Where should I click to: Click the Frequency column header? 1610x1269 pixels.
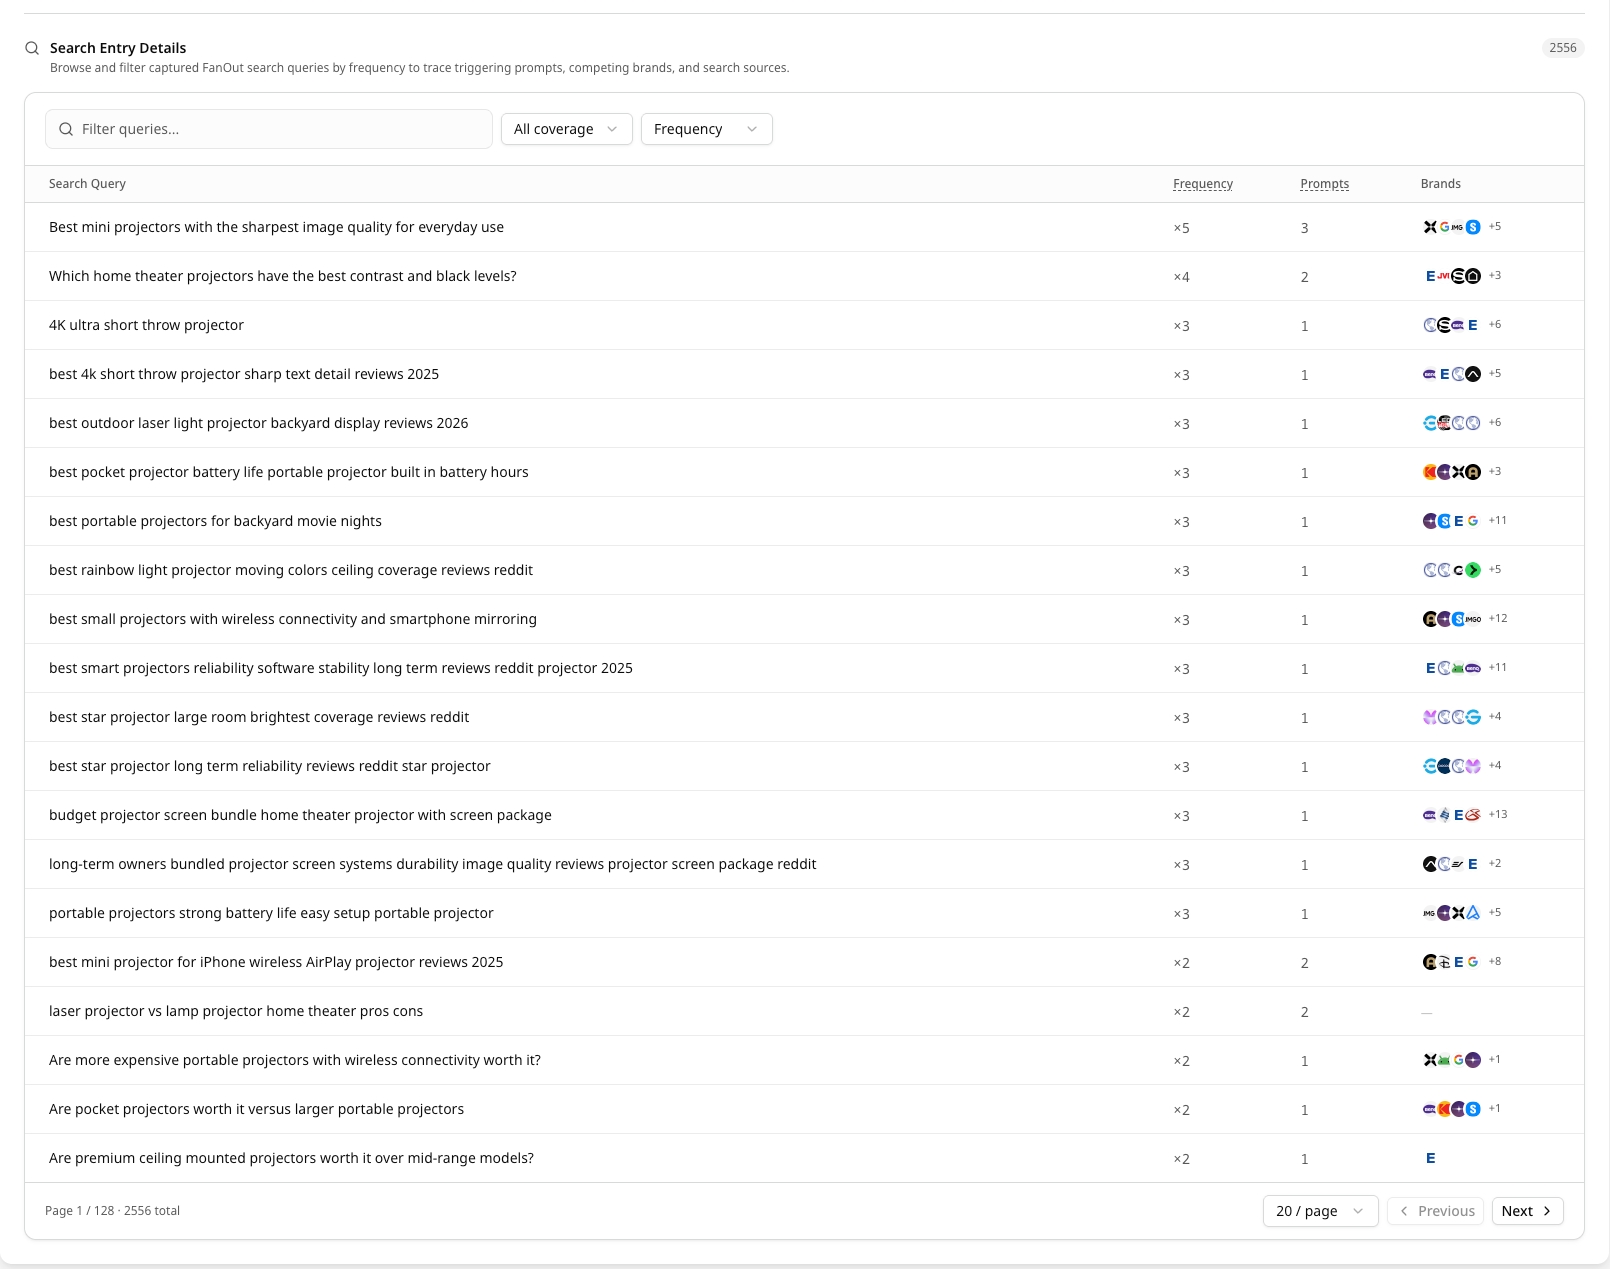[x=1202, y=184]
